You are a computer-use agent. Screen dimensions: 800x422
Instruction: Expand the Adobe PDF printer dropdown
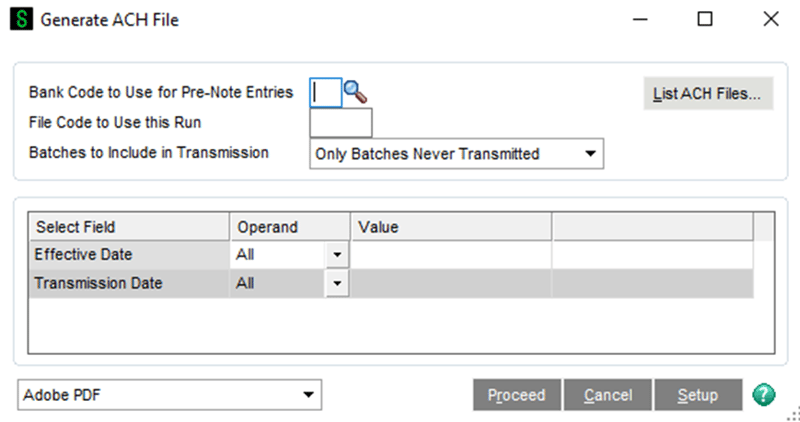click(308, 395)
